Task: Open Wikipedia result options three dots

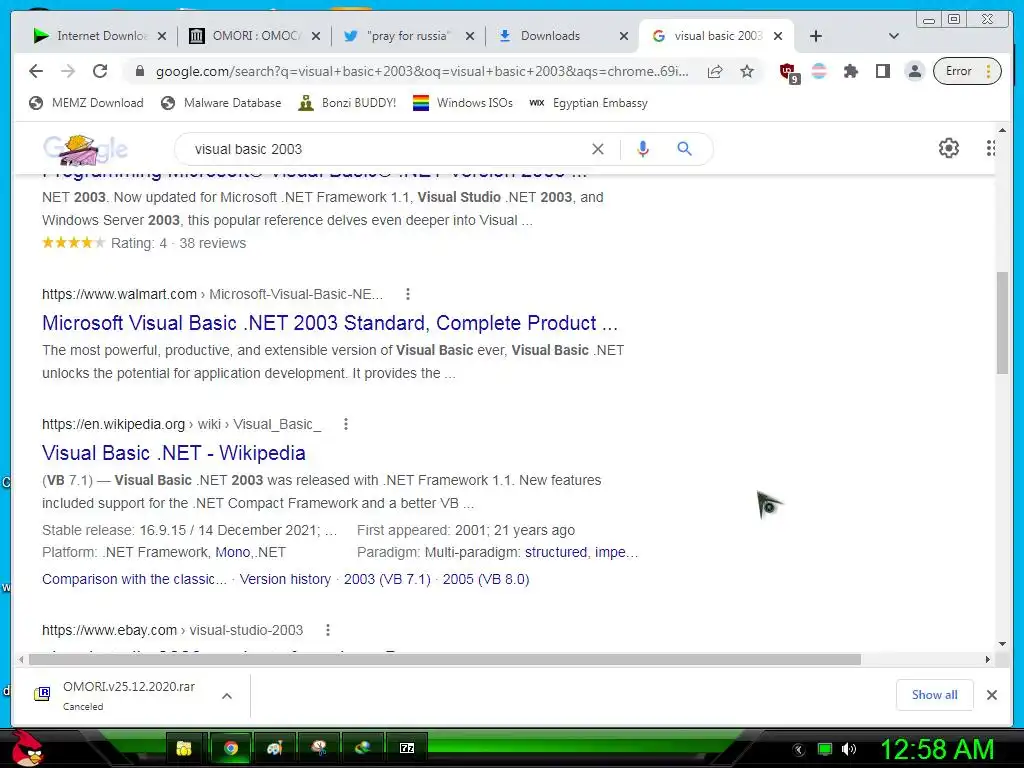Action: [346, 424]
